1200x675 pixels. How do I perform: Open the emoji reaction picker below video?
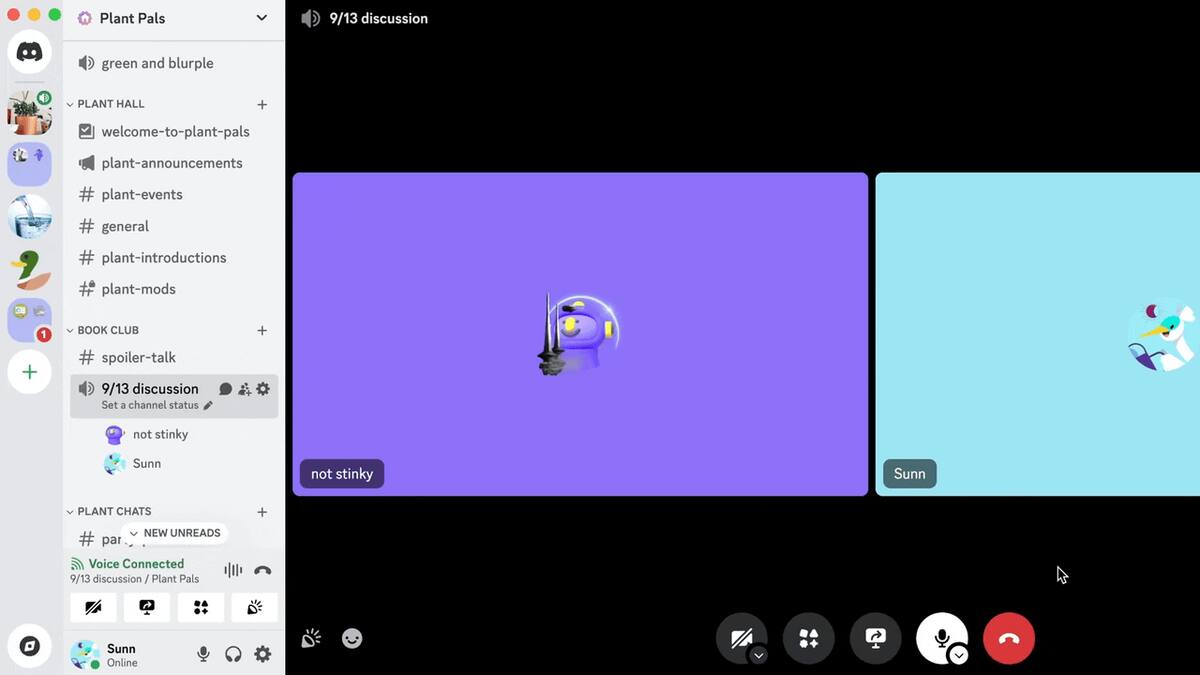click(352, 638)
